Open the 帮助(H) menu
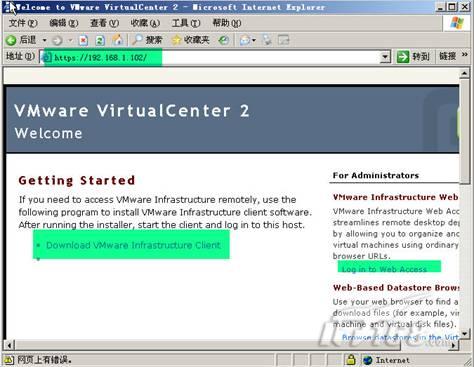Image resolution: width=474 pixels, height=367 pixels. pos(227,23)
